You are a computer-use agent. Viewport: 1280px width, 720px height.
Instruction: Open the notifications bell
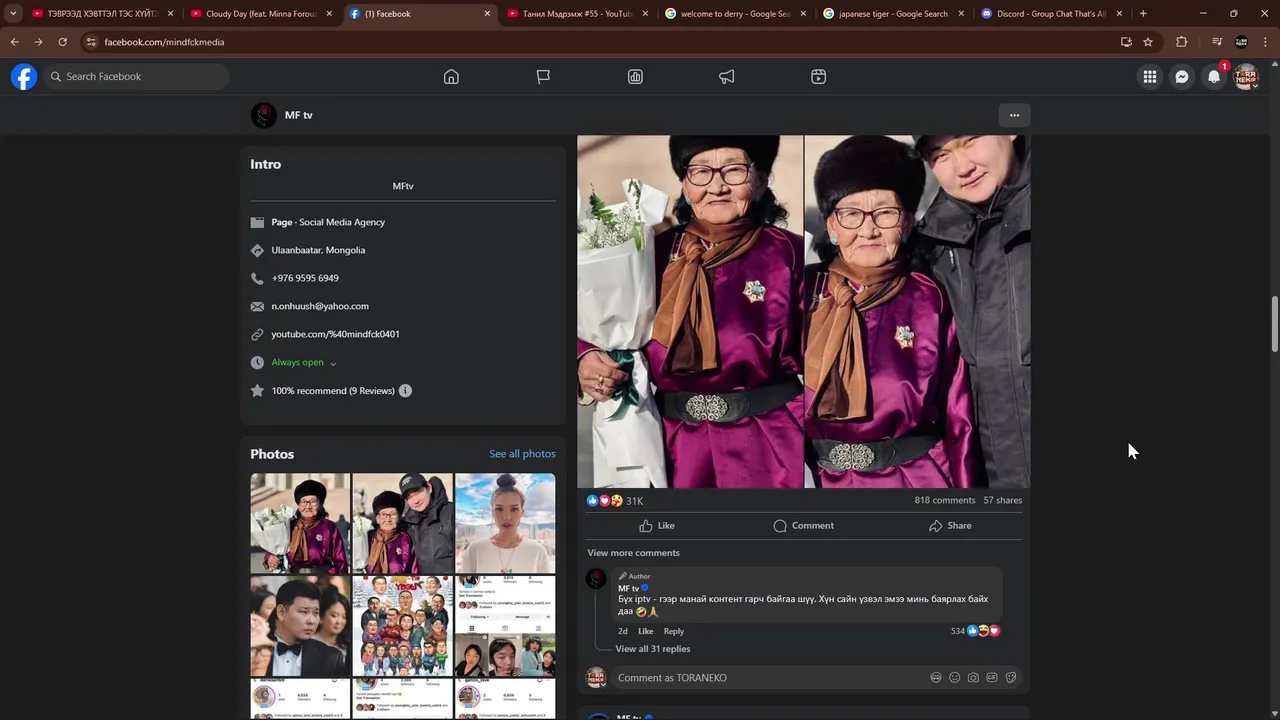click(x=1214, y=77)
